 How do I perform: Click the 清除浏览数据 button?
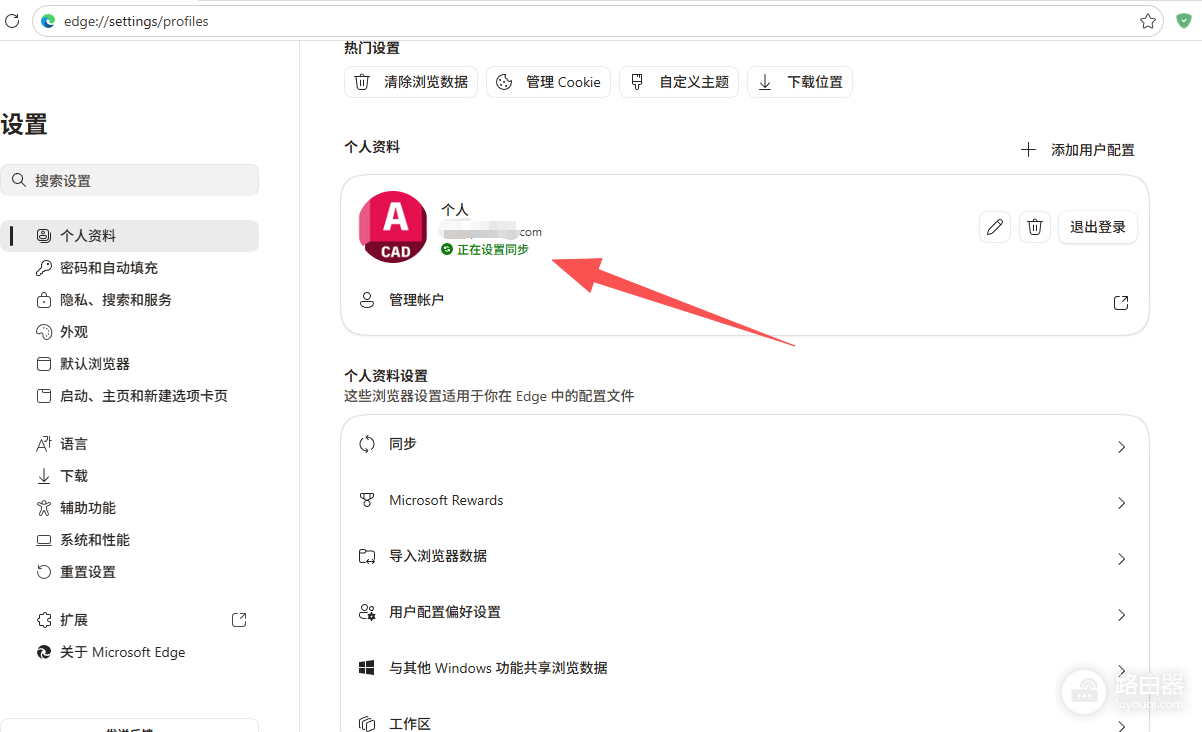click(x=411, y=82)
